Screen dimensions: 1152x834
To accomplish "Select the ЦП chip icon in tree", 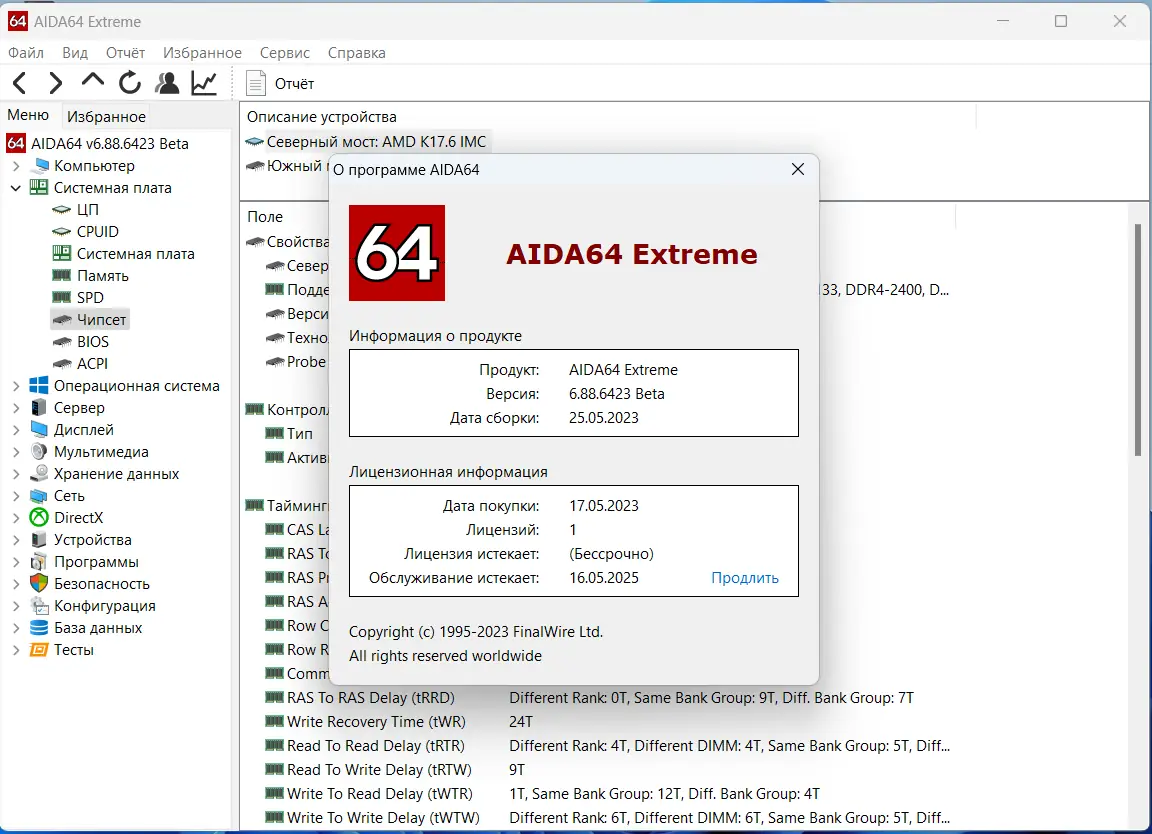I will point(62,209).
